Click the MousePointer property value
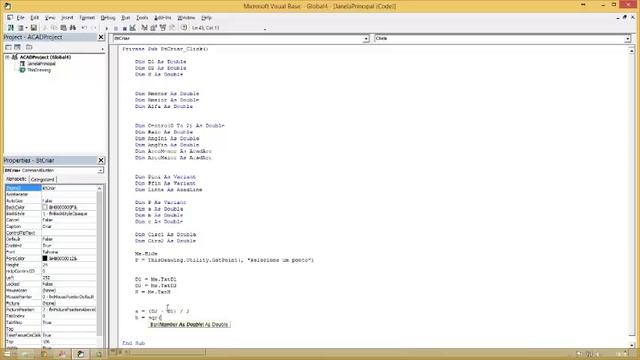Screen dimensions: 640x360 point(69,297)
